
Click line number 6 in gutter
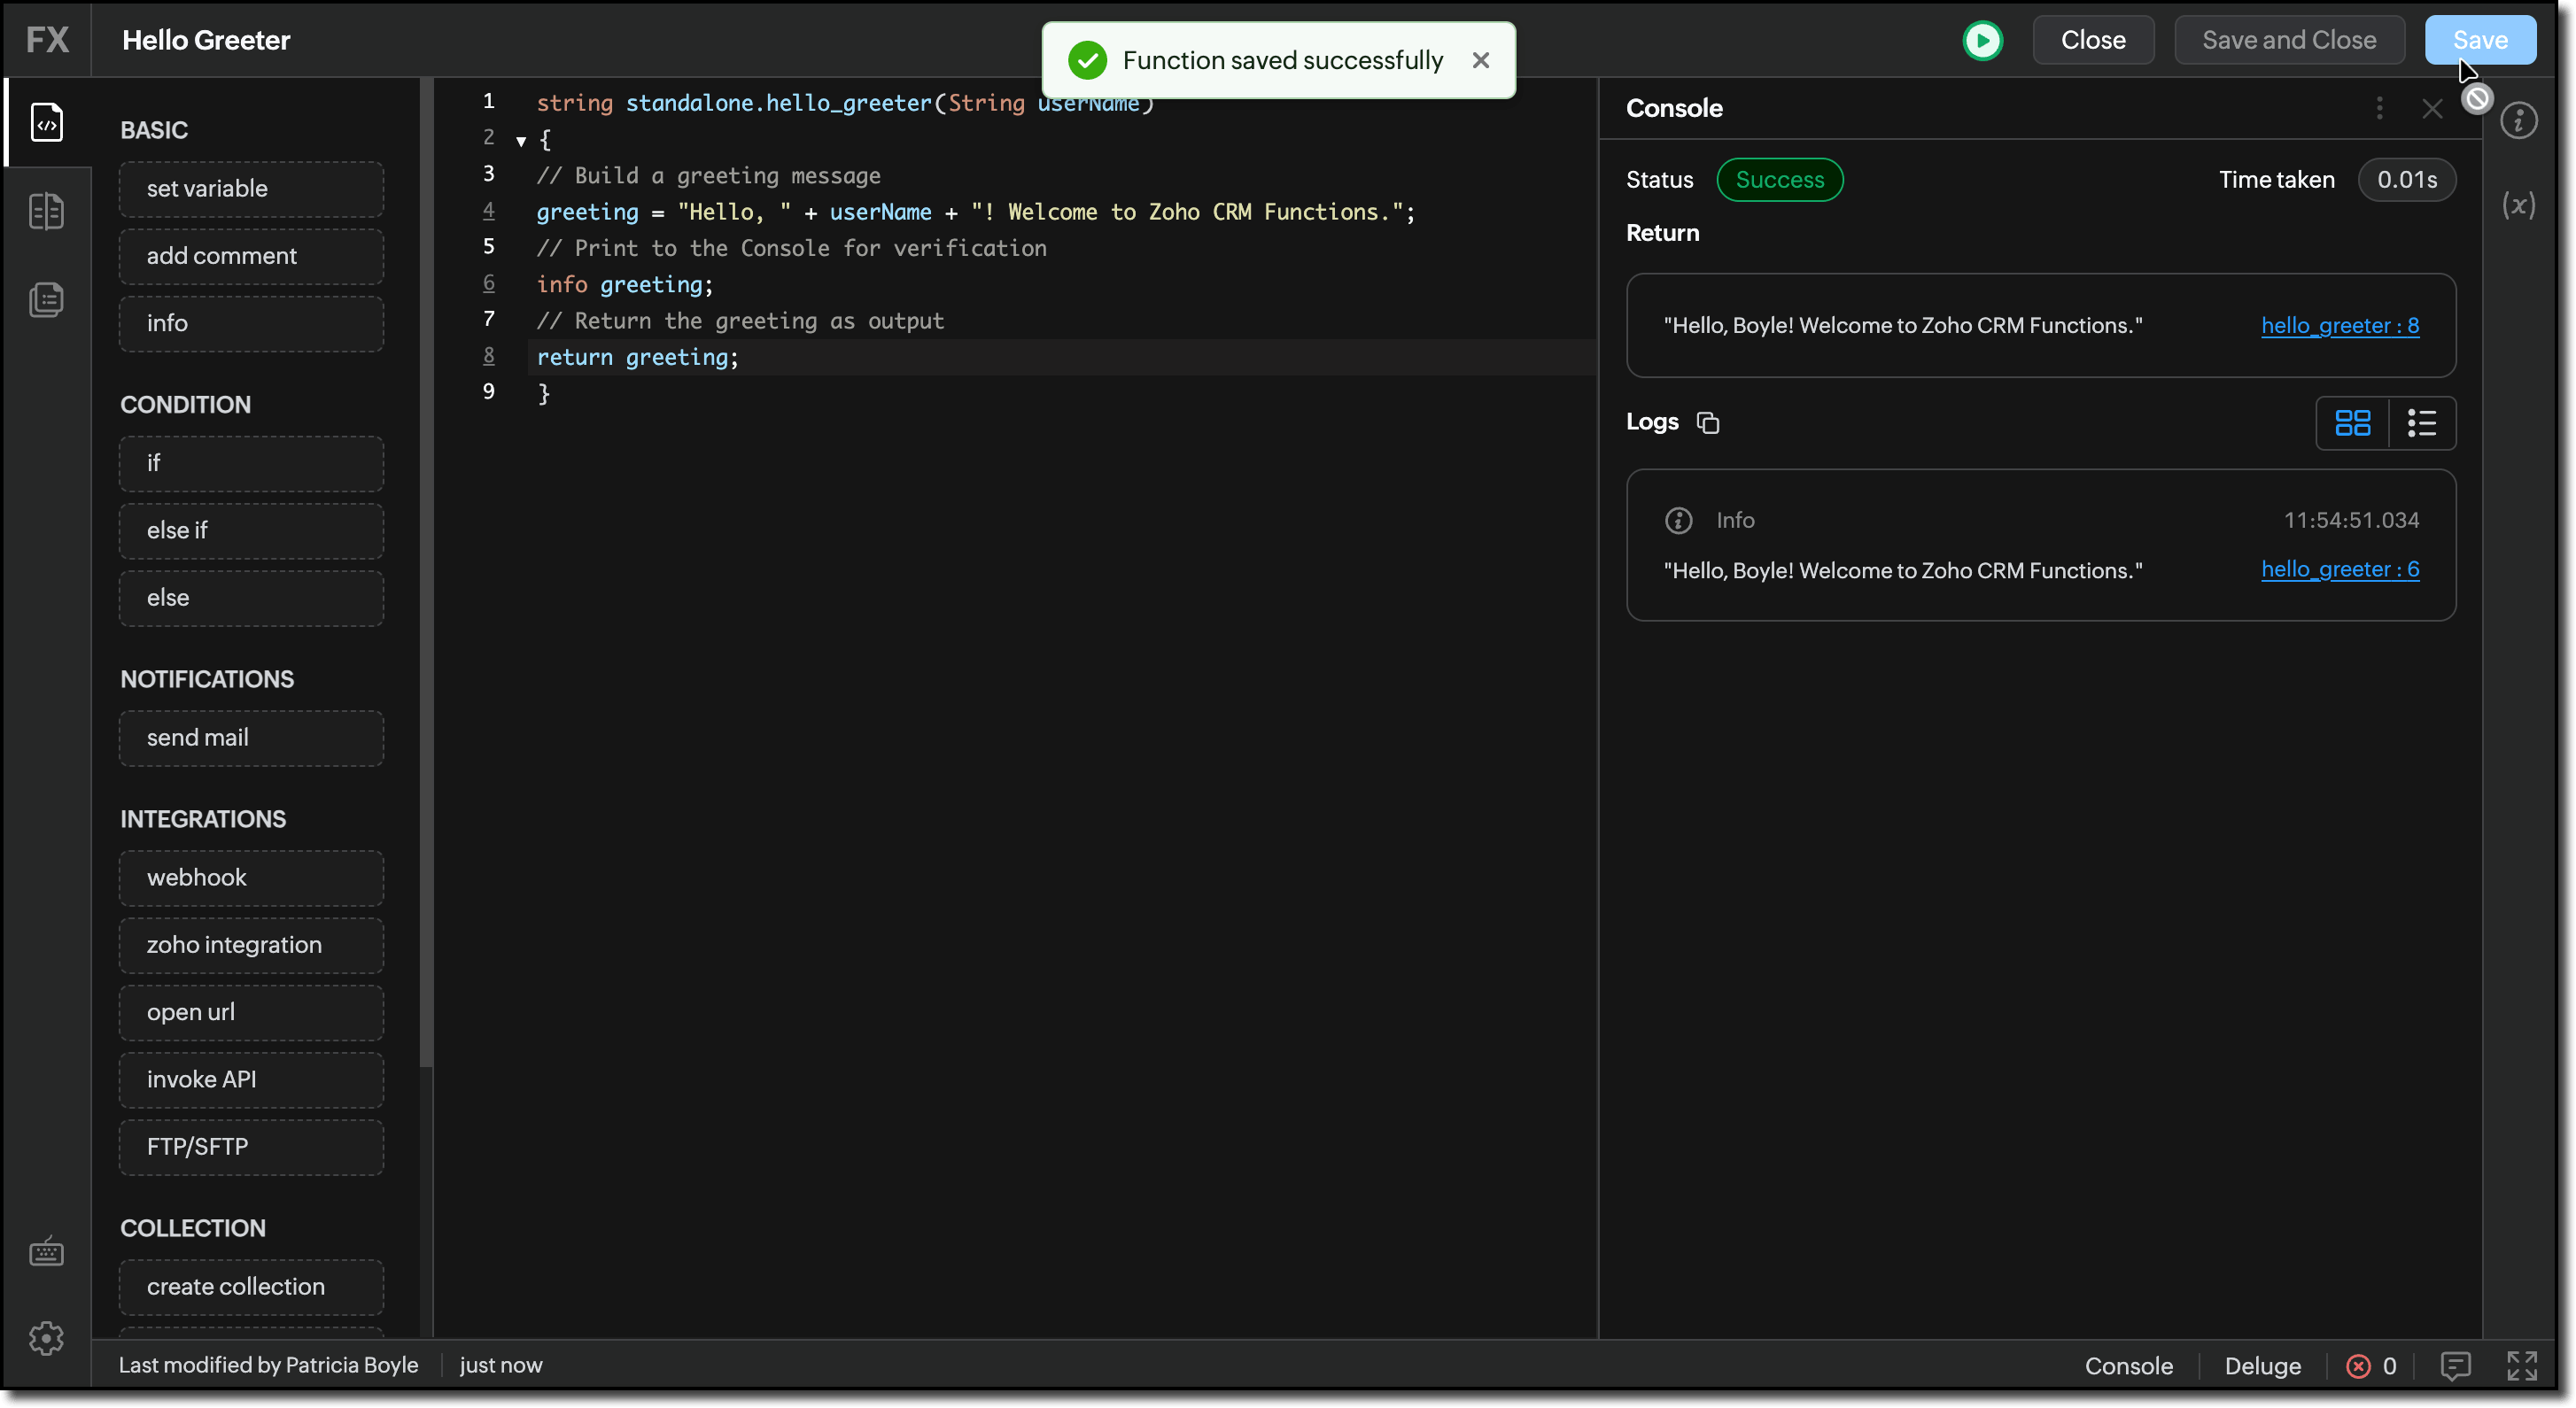489,283
